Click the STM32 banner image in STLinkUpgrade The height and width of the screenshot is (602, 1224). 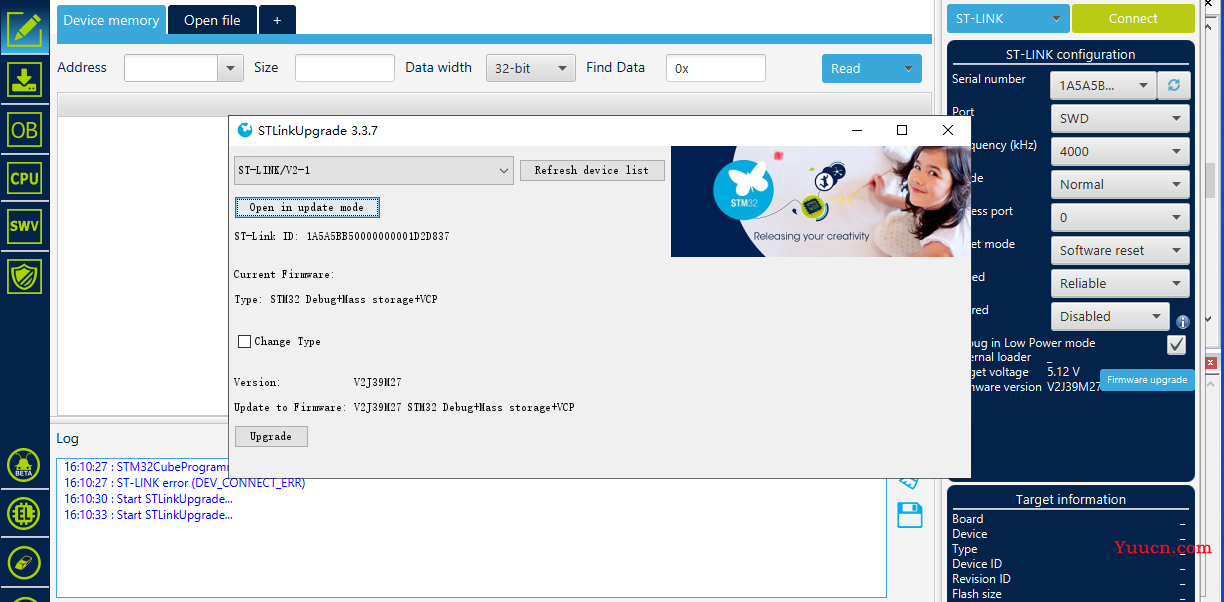click(x=819, y=201)
